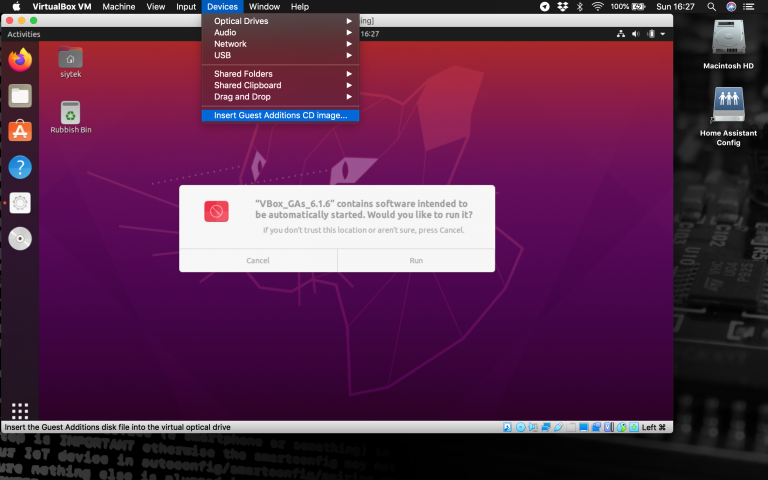Viewport: 768px width, 480px height.
Task: Choose Insert Guest Additions CD image
Action: [x=280, y=115]
